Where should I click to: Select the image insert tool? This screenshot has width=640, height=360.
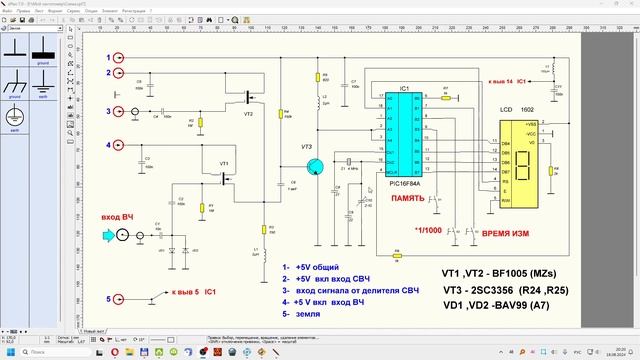tap(70, 124)
